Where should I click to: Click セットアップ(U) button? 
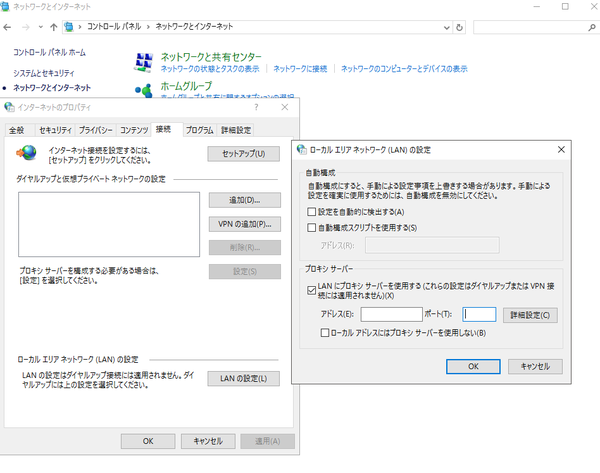pyautogui.click(x=243, y=154)
